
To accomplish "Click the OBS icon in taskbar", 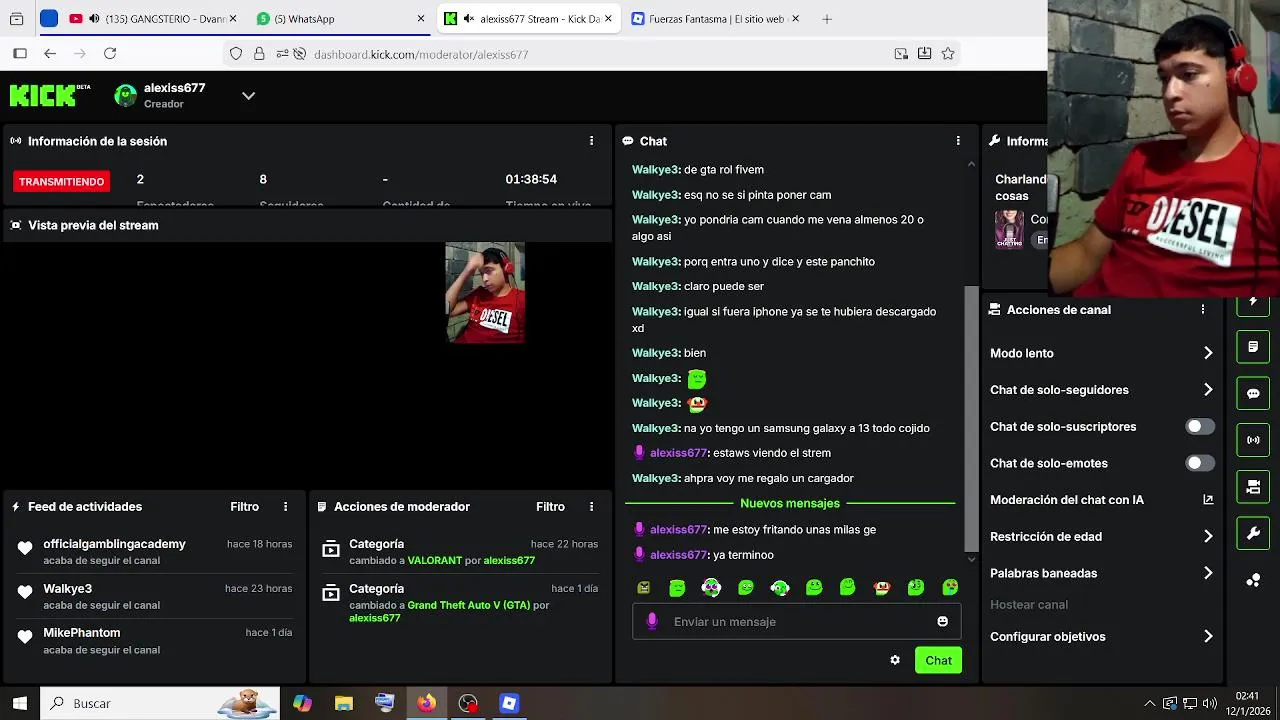I will (x=468, y=703).
